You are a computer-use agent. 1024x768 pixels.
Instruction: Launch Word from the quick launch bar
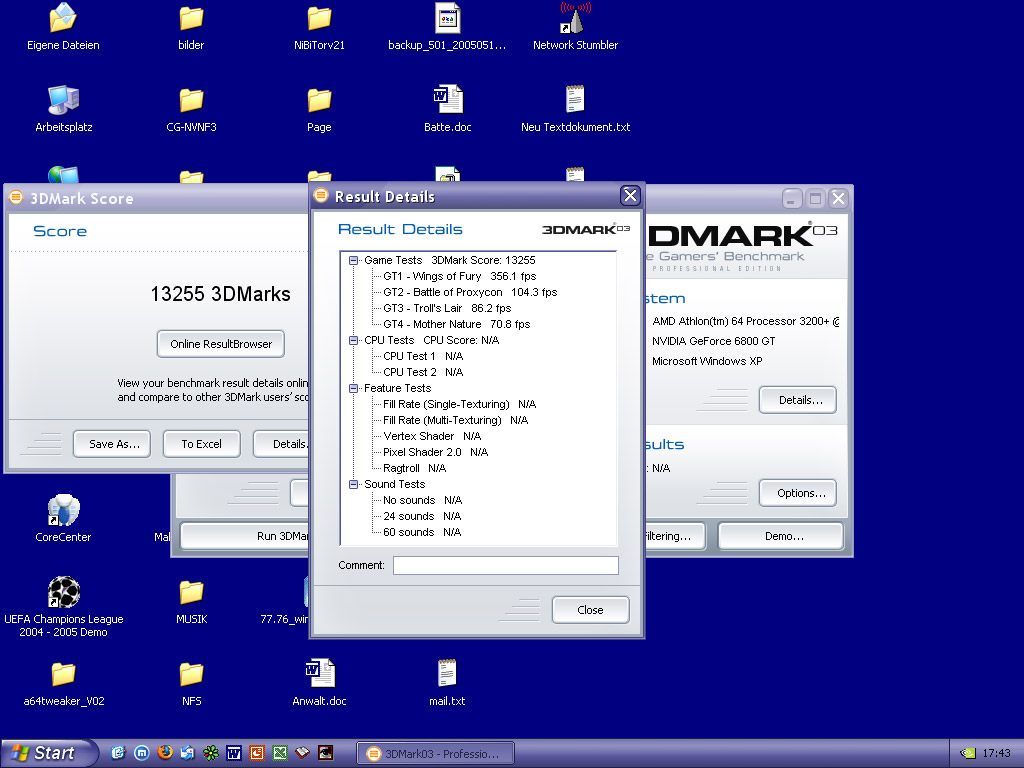234,753
